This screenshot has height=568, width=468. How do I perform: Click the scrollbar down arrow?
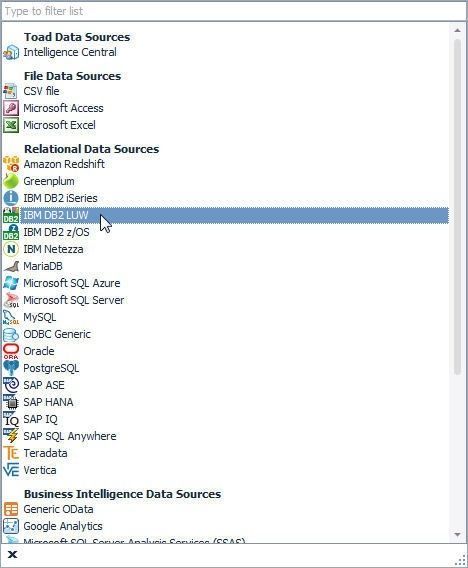pos(457,535)
